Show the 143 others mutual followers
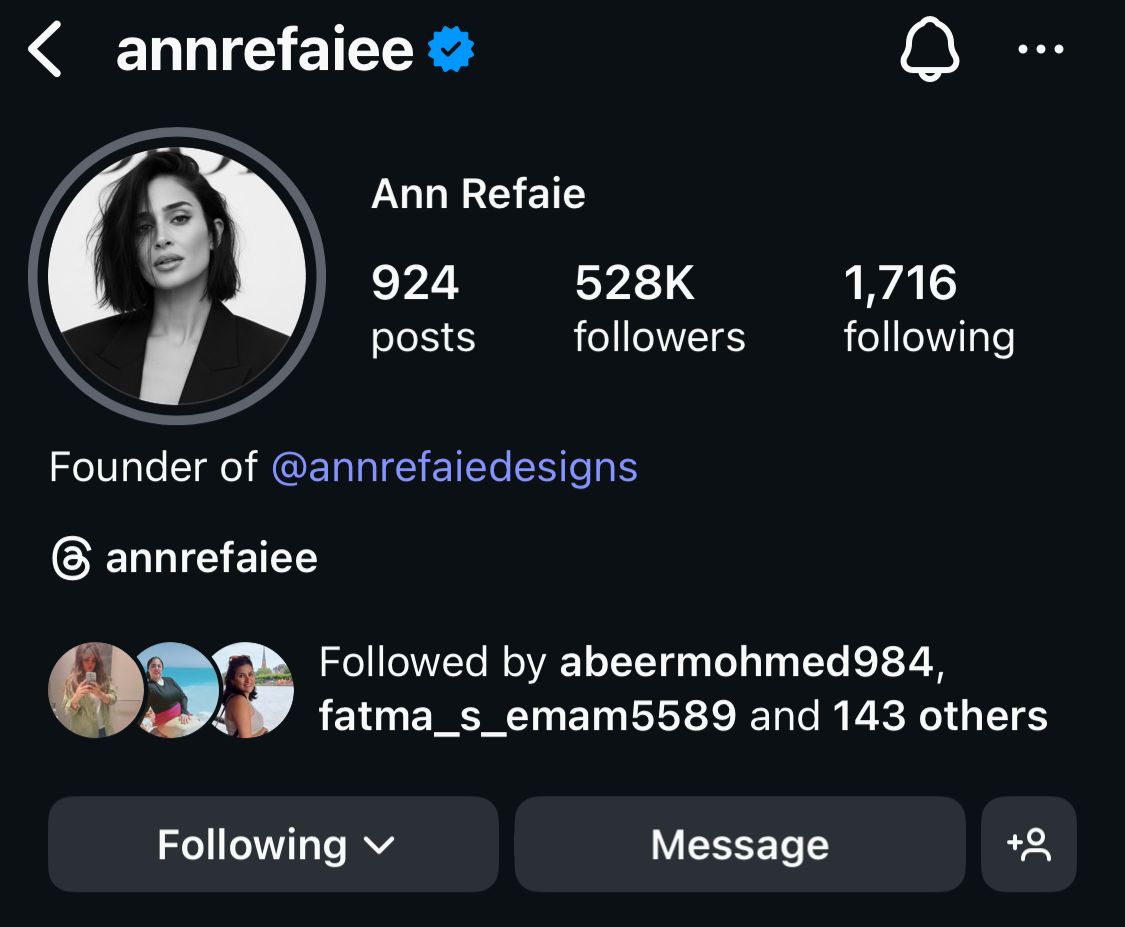The height and width of the screenshot is (927, 1125). click(940, 716)
